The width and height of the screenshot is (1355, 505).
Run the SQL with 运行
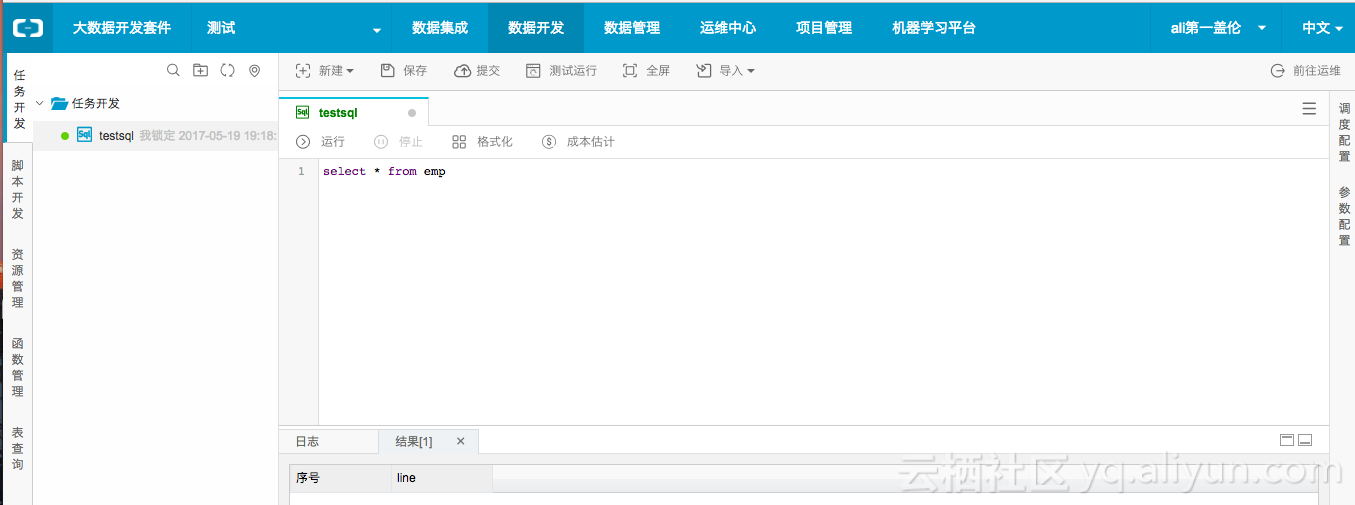[320, 142]
